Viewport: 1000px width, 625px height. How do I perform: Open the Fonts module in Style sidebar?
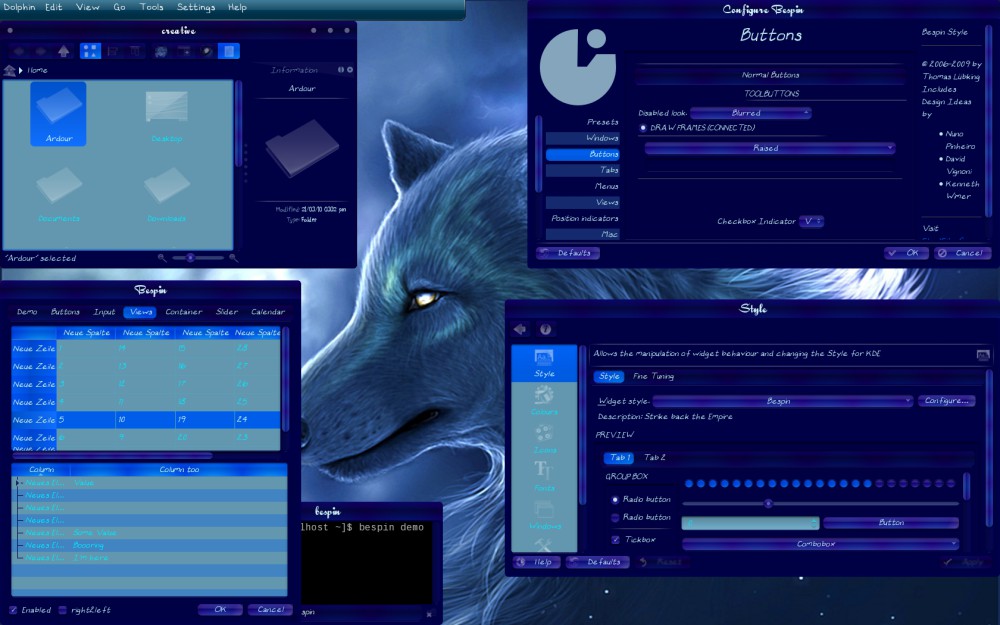544,476
